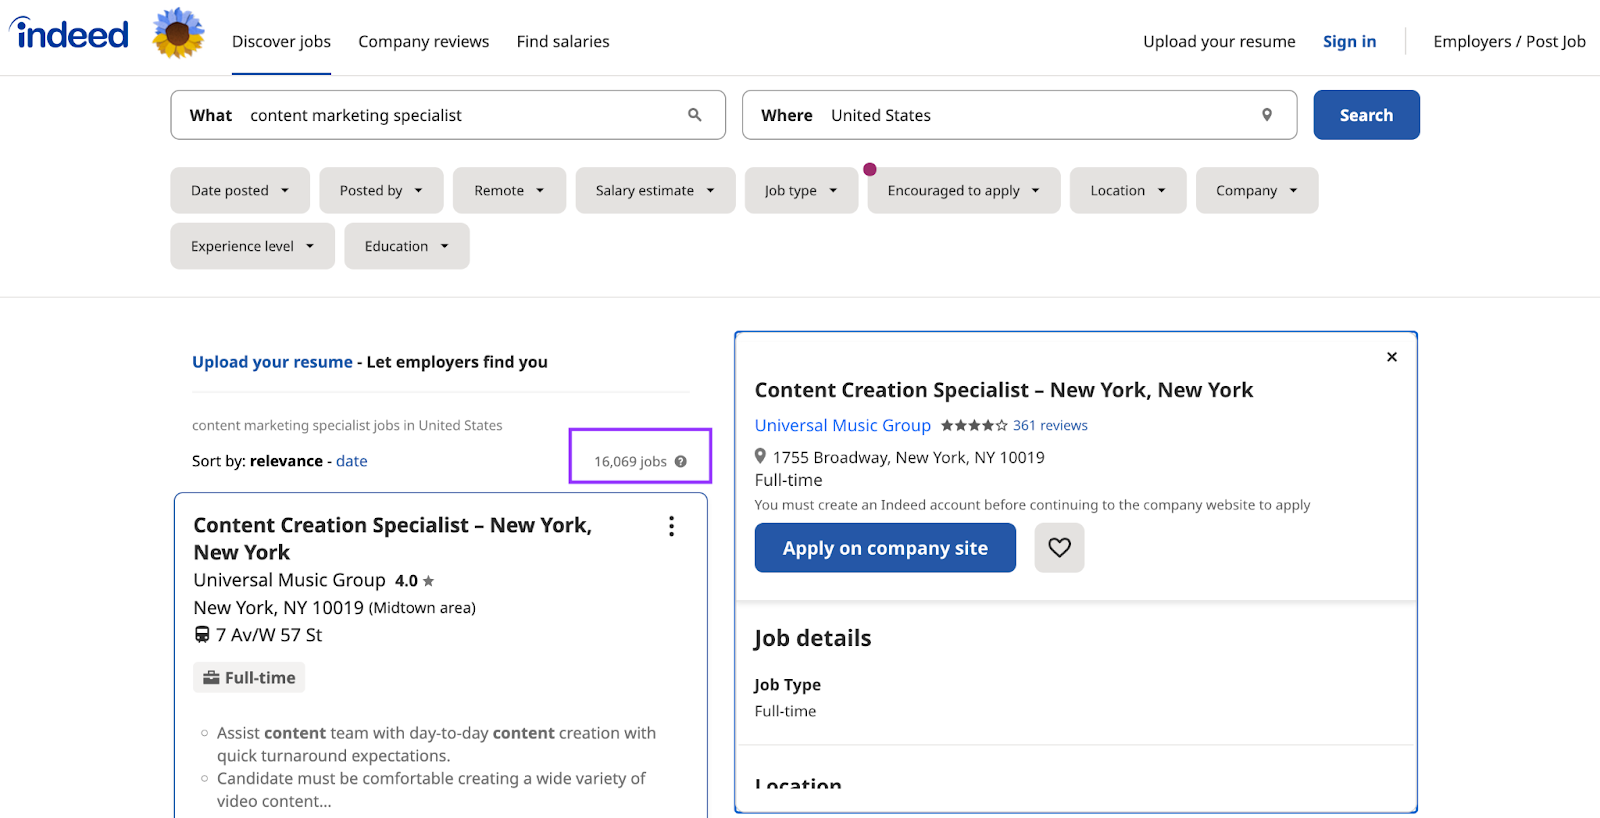Click the location pin in Where field
The height and width of the screenshot is (818, 1600).
pyautogui.click(x=1266, y=115)
